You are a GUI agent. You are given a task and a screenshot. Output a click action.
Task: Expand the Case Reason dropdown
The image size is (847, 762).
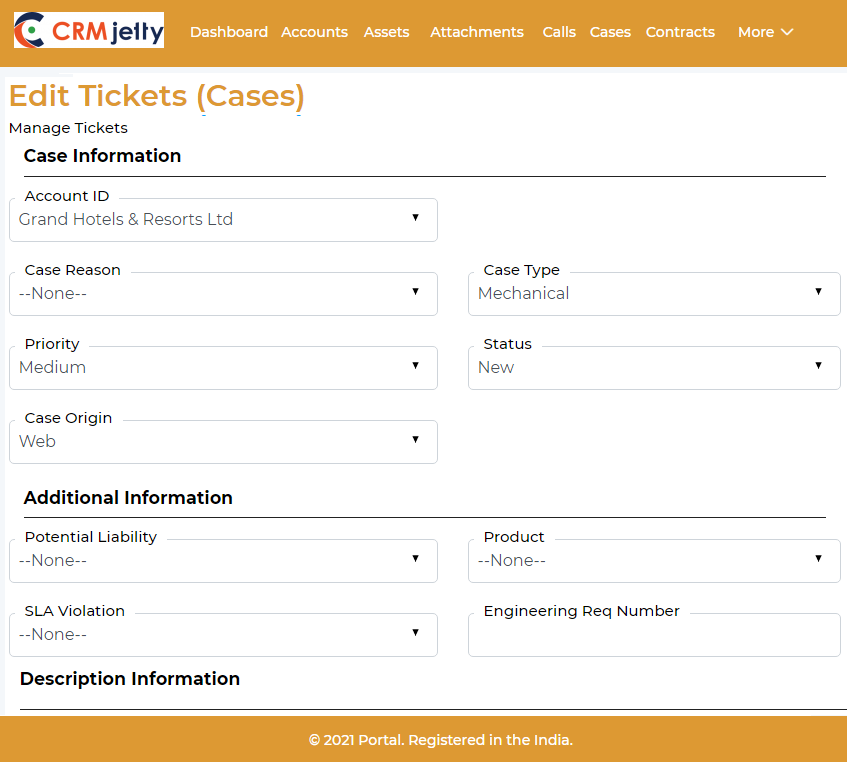223,294
